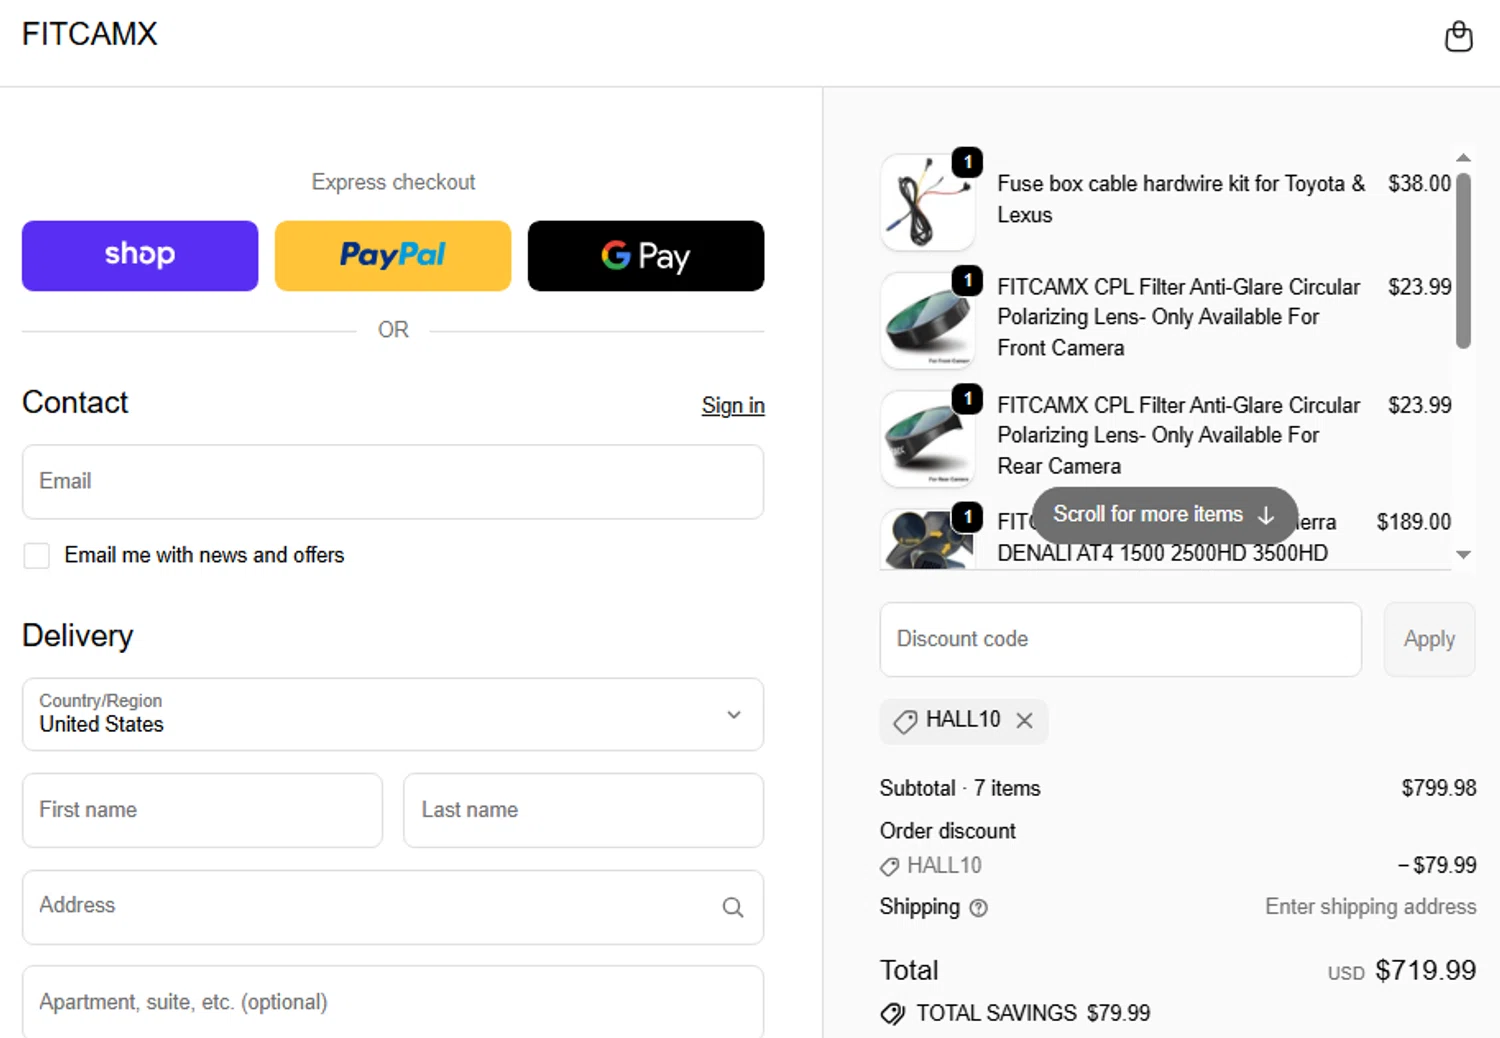Screen dimensions: 1500x1038
Task: Pay with PayPal express checkout
Action: point(393,256)
